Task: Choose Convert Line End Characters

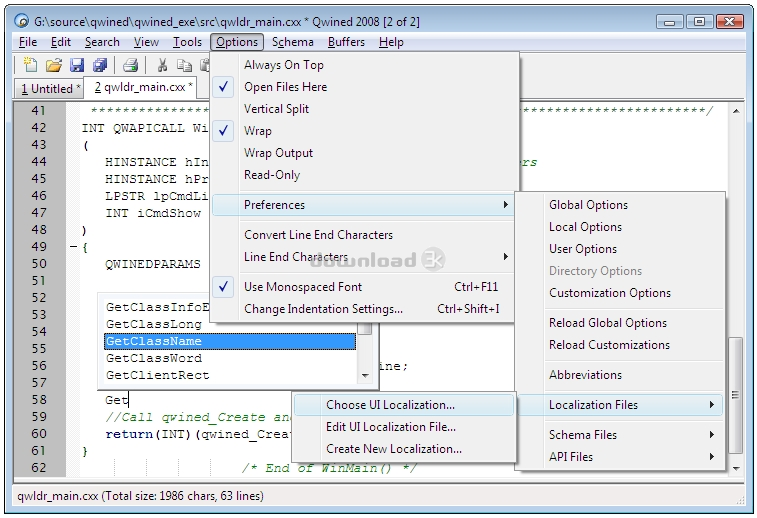Action: coord(363,235)
